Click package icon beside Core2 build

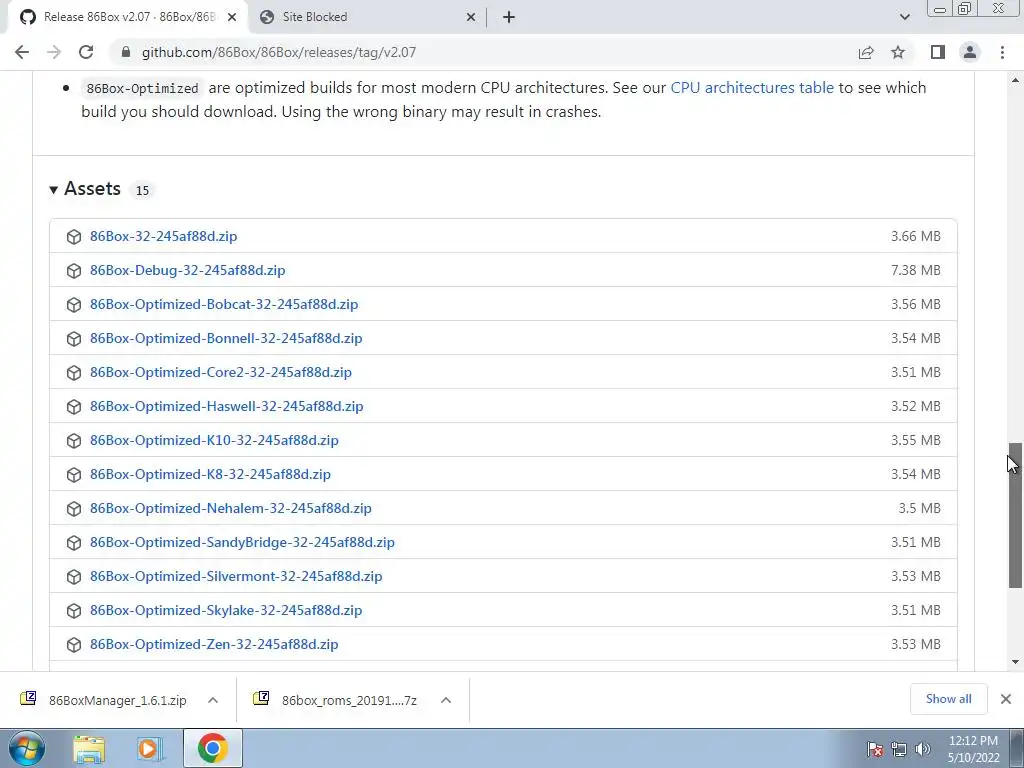(74, 372)
